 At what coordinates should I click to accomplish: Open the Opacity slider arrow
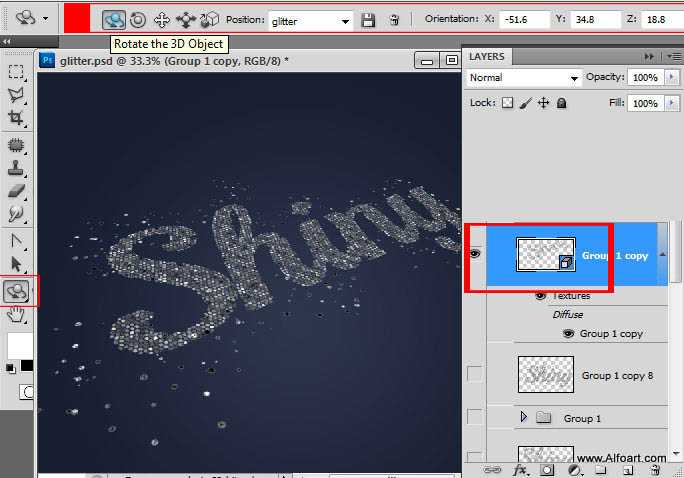[672, 78]
